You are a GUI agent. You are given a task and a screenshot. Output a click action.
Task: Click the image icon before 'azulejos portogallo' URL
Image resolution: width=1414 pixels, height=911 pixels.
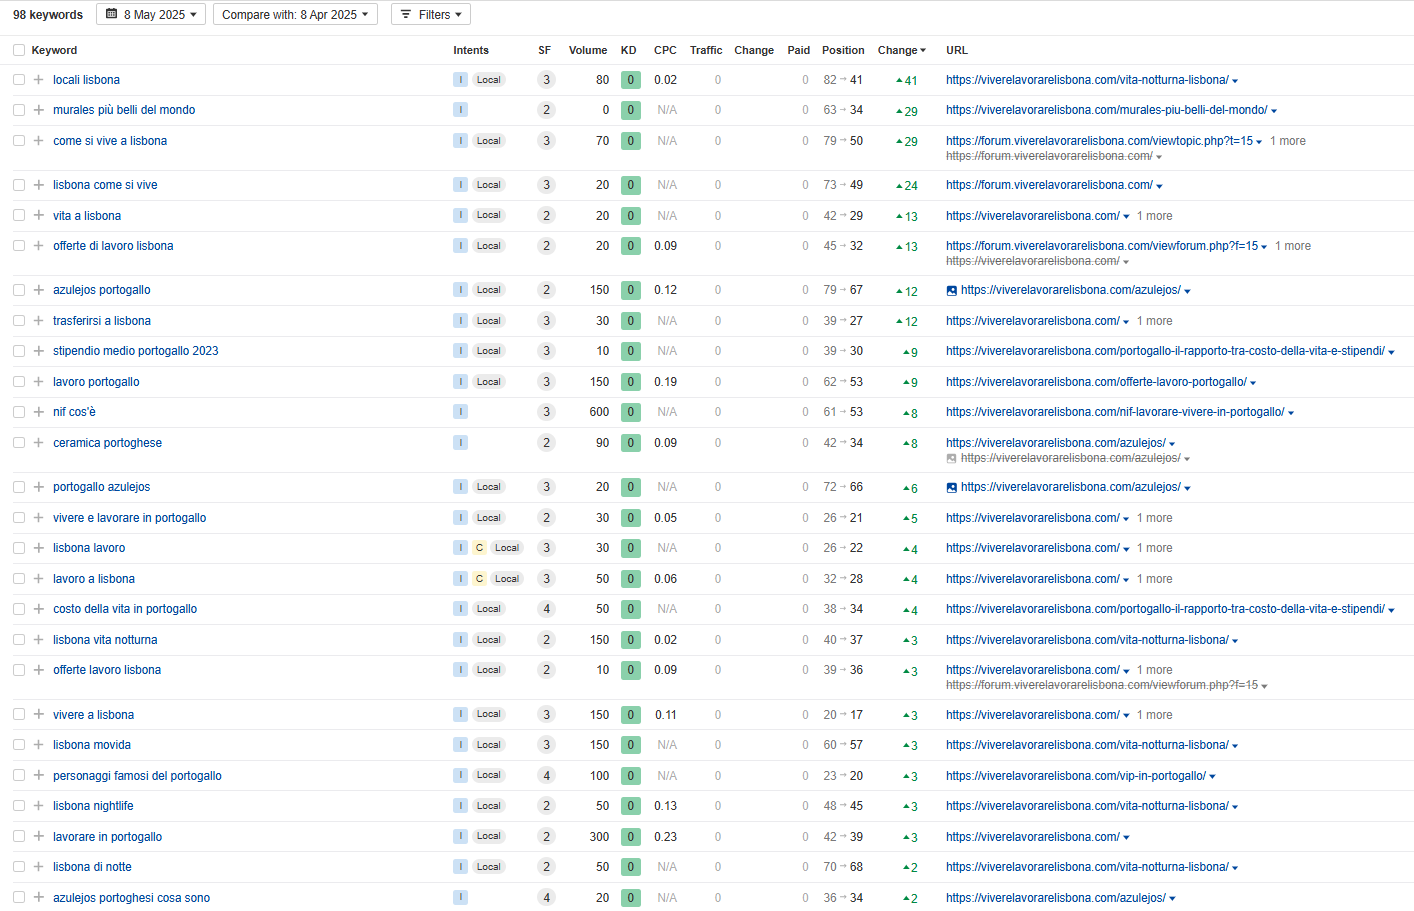[x=952, y=290]
